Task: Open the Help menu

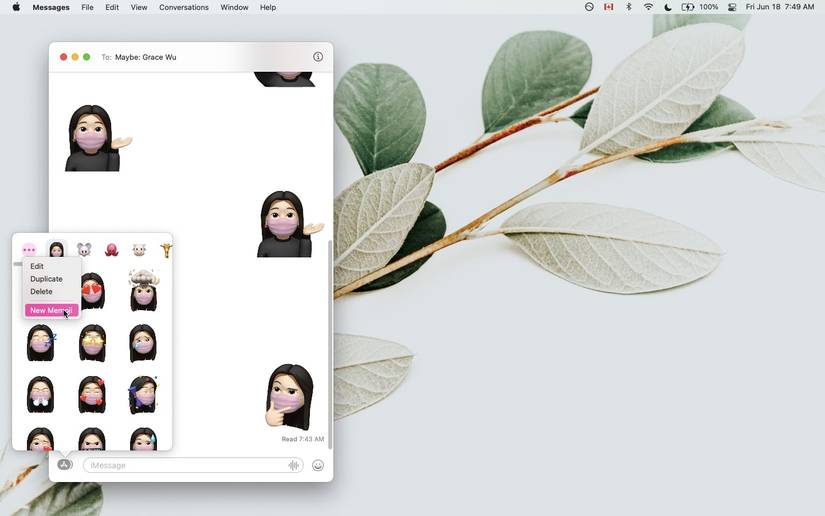Action: [x=268, y=7]
